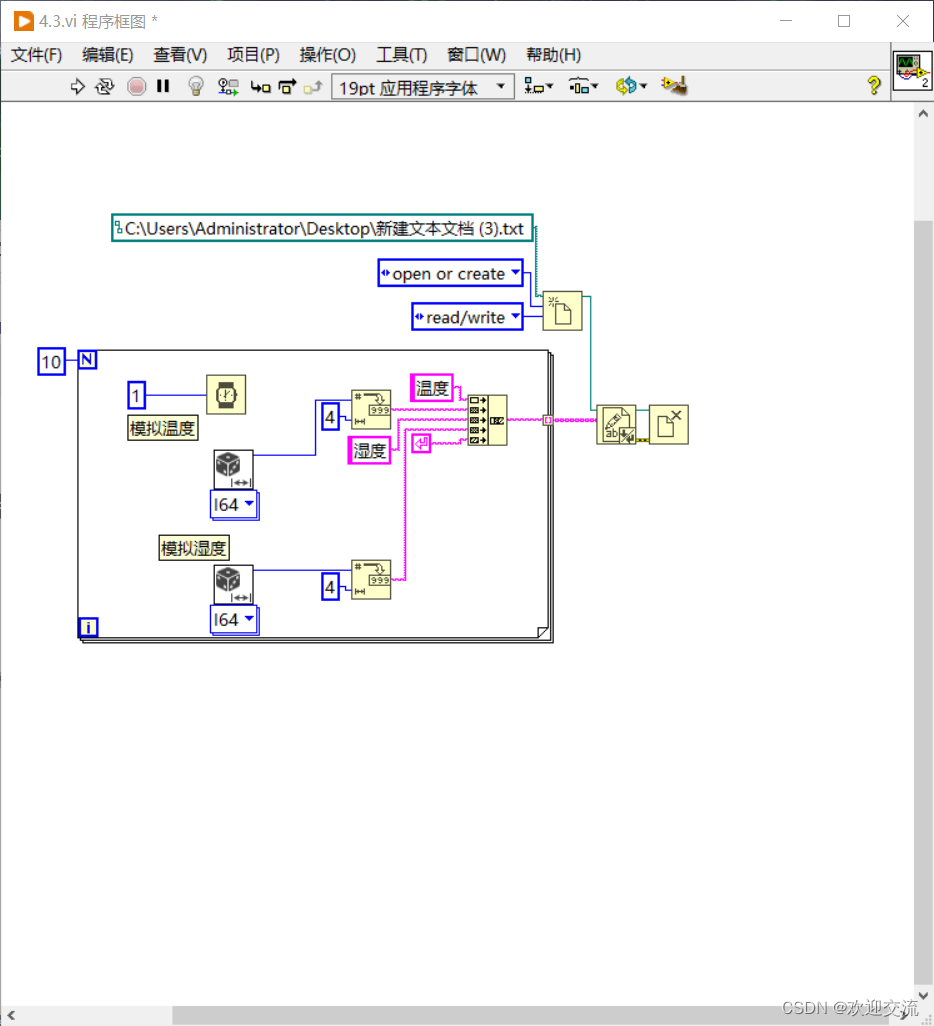Select the Open/Create/Replace File node

[562, 311]
